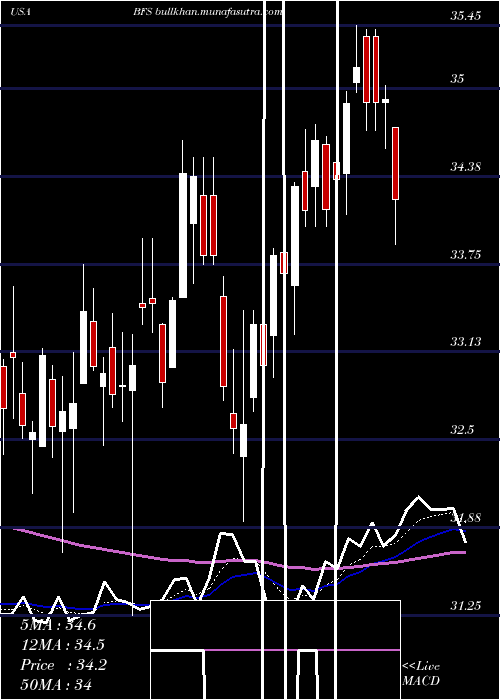Click the <<Live MACD label
The image size is (500, 700).
click(421, 673)
